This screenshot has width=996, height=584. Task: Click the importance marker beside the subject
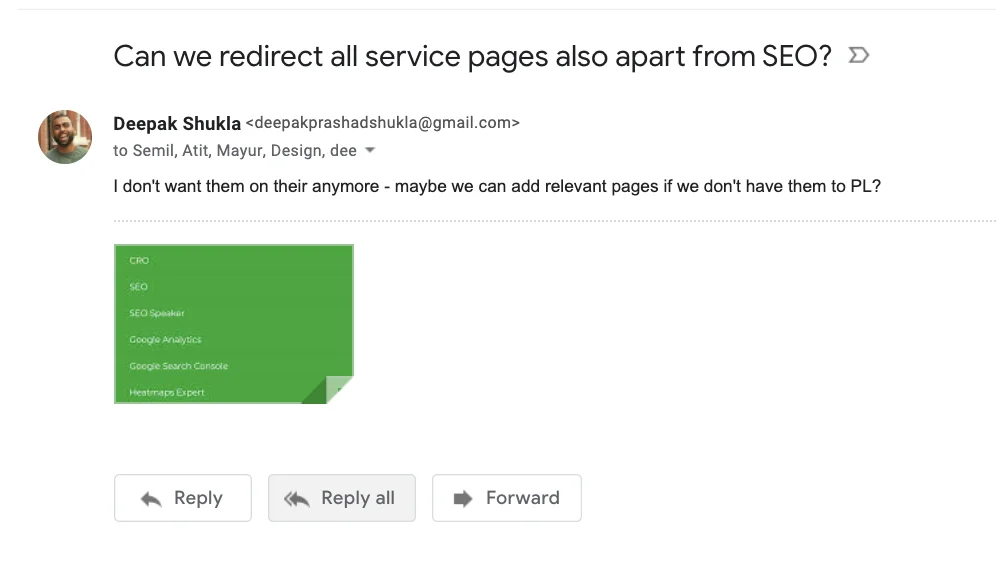(858, 55)
